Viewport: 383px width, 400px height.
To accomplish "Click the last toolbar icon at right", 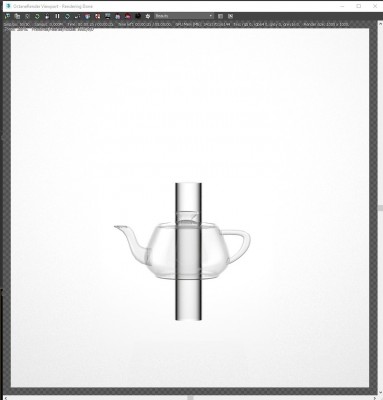I will point(230,16).
